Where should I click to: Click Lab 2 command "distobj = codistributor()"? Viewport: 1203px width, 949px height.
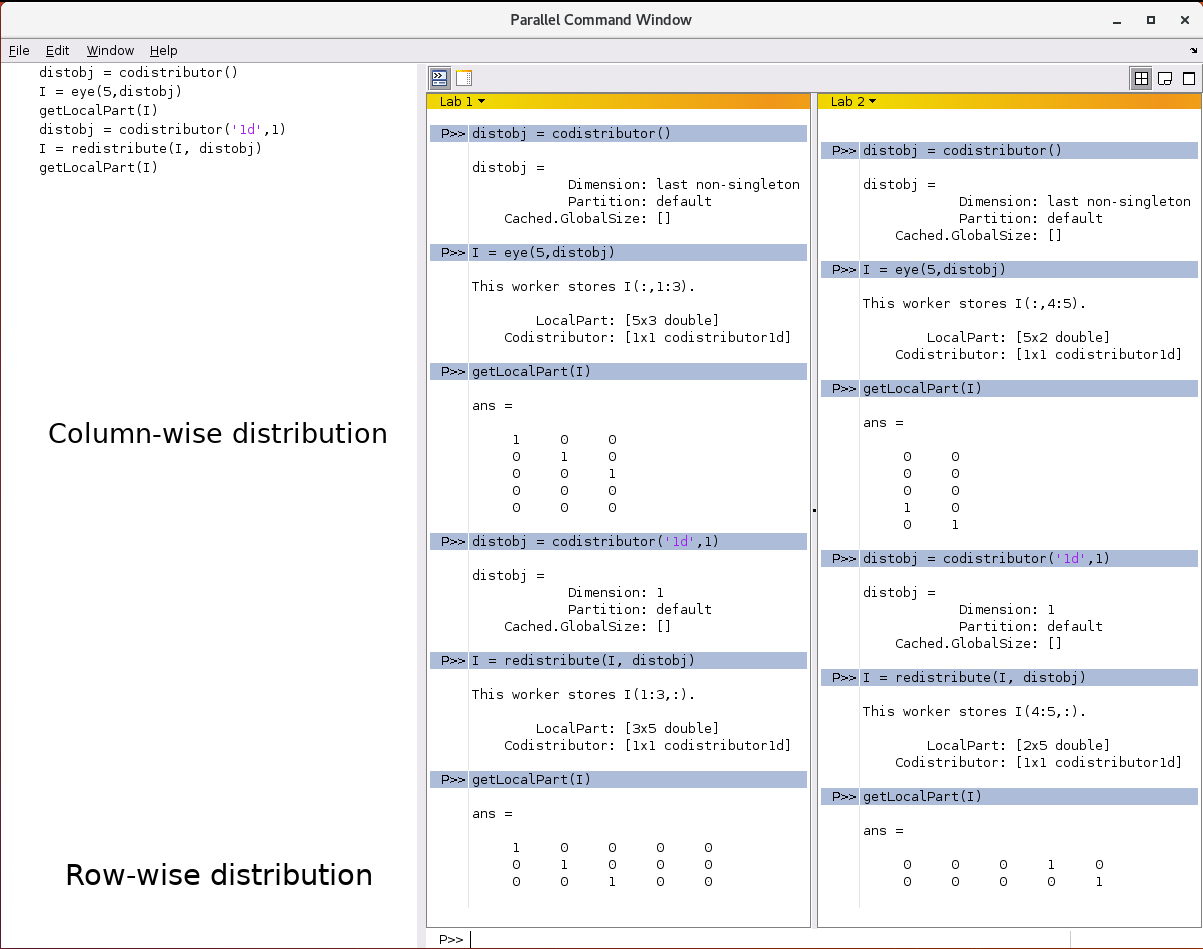click(962, 150)
